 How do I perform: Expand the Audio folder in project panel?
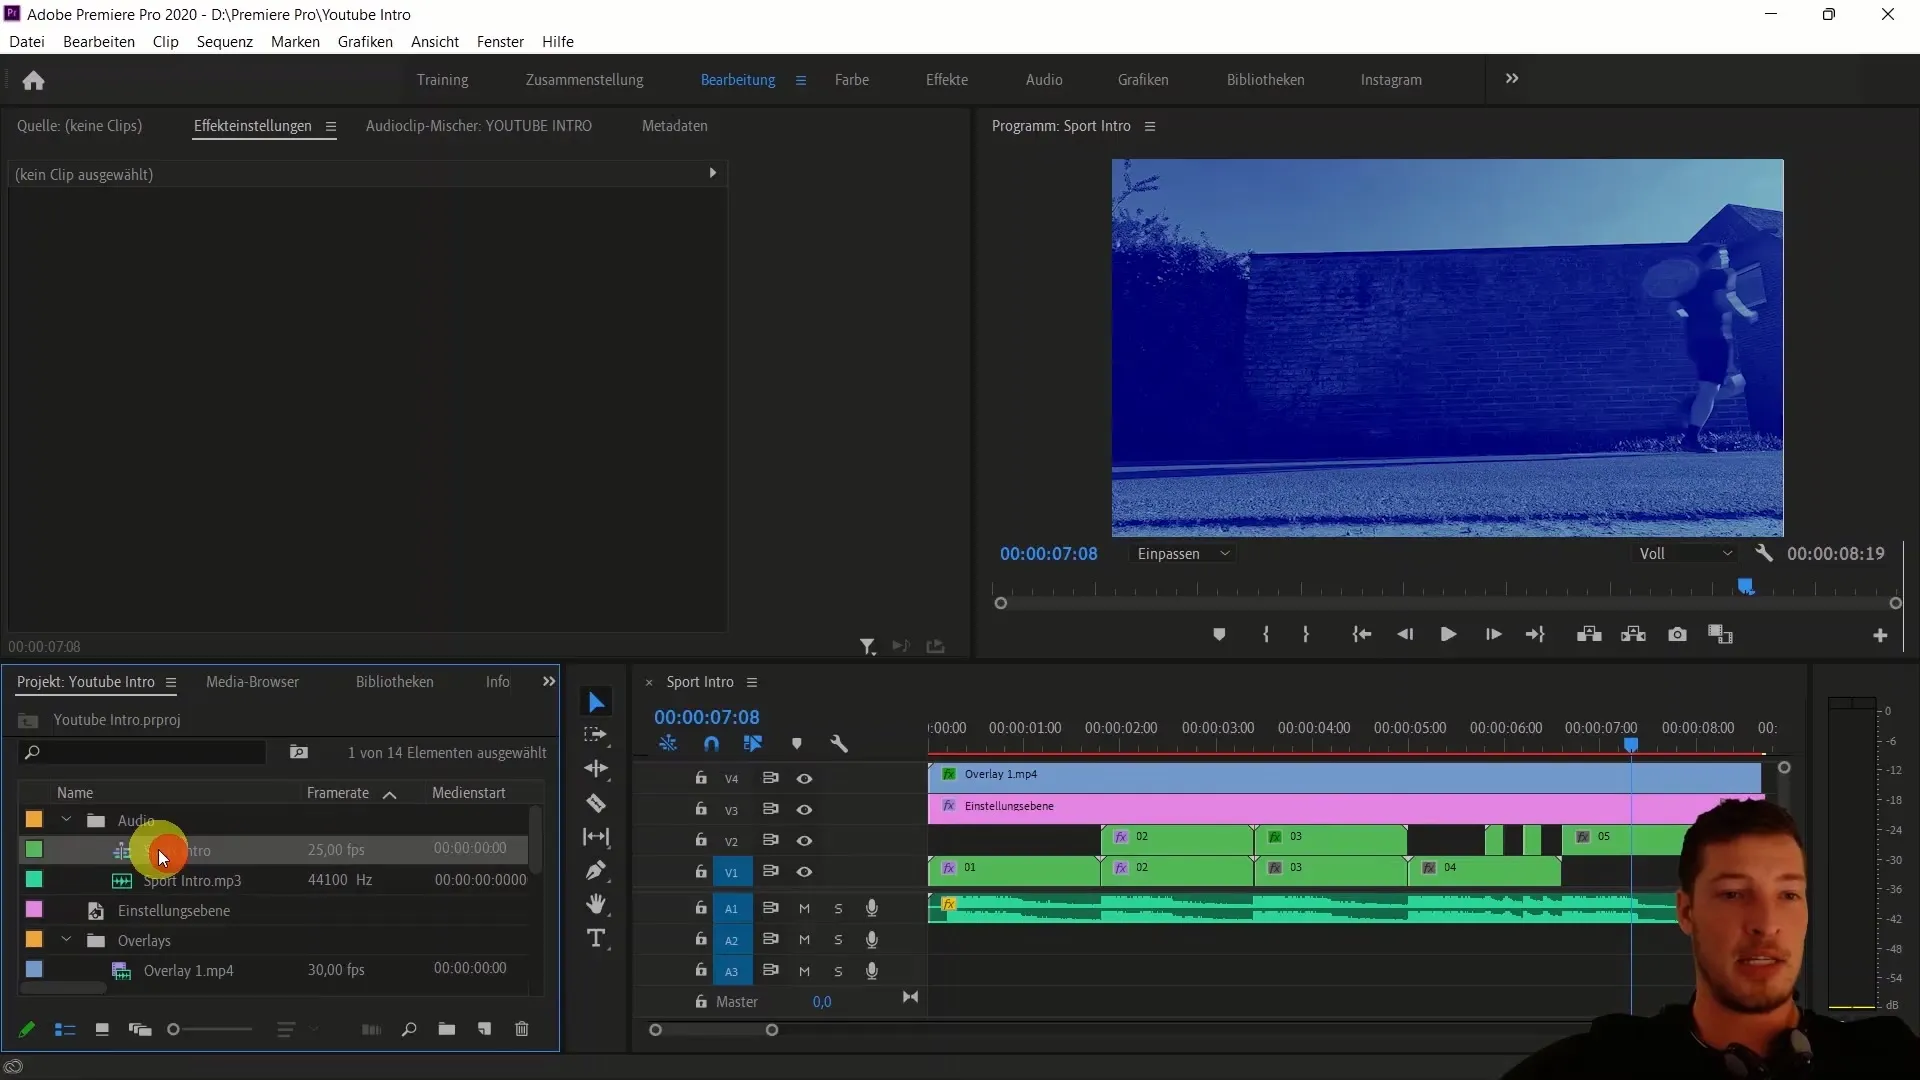(66, 820)
